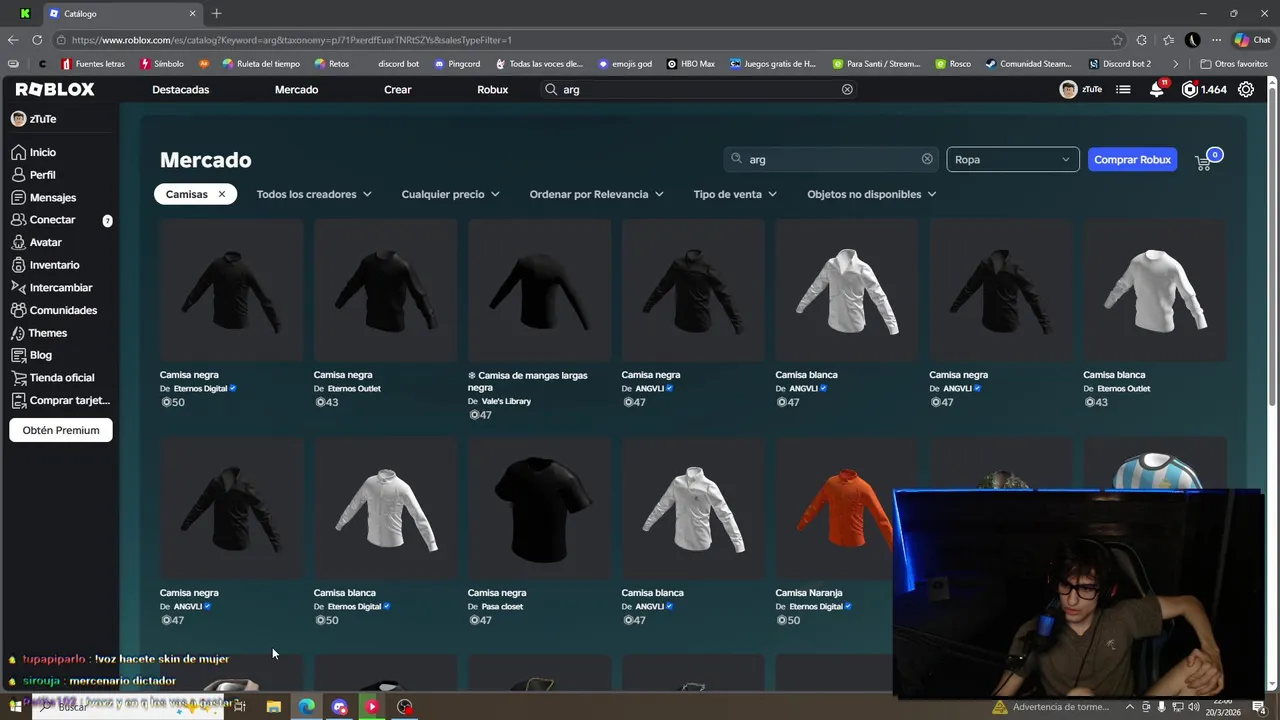Open Comunidad Steam bookmark
Screen dimensions: 1280x720
(x=1028, y=64)
